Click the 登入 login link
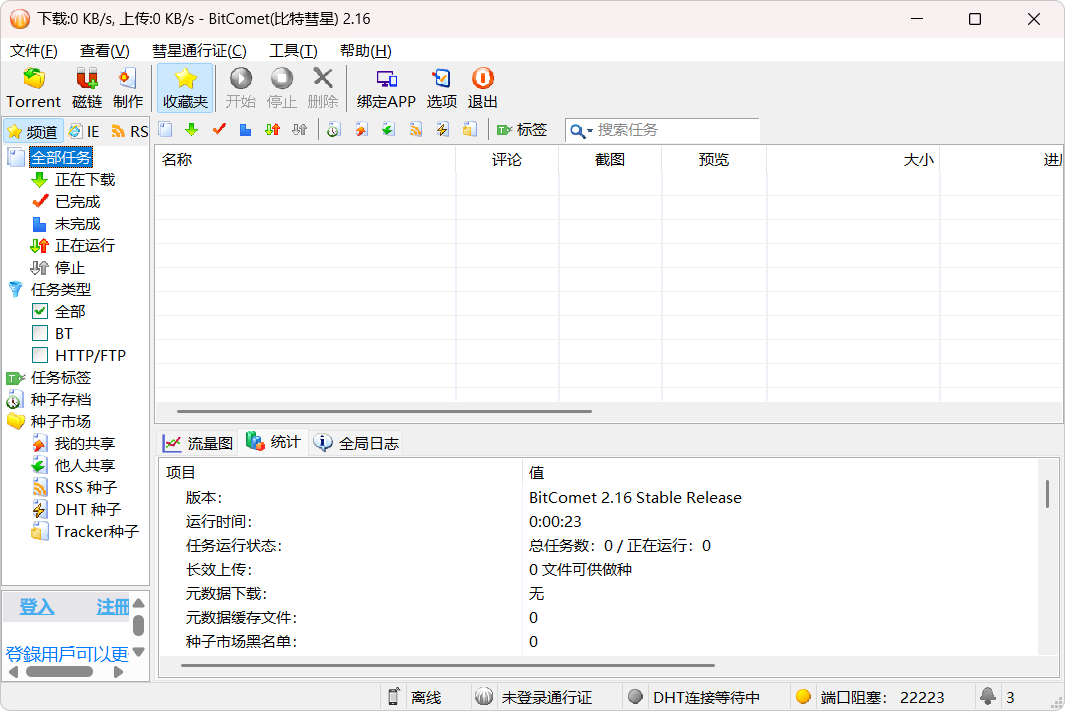1065x711 pixels. [37, 606]
